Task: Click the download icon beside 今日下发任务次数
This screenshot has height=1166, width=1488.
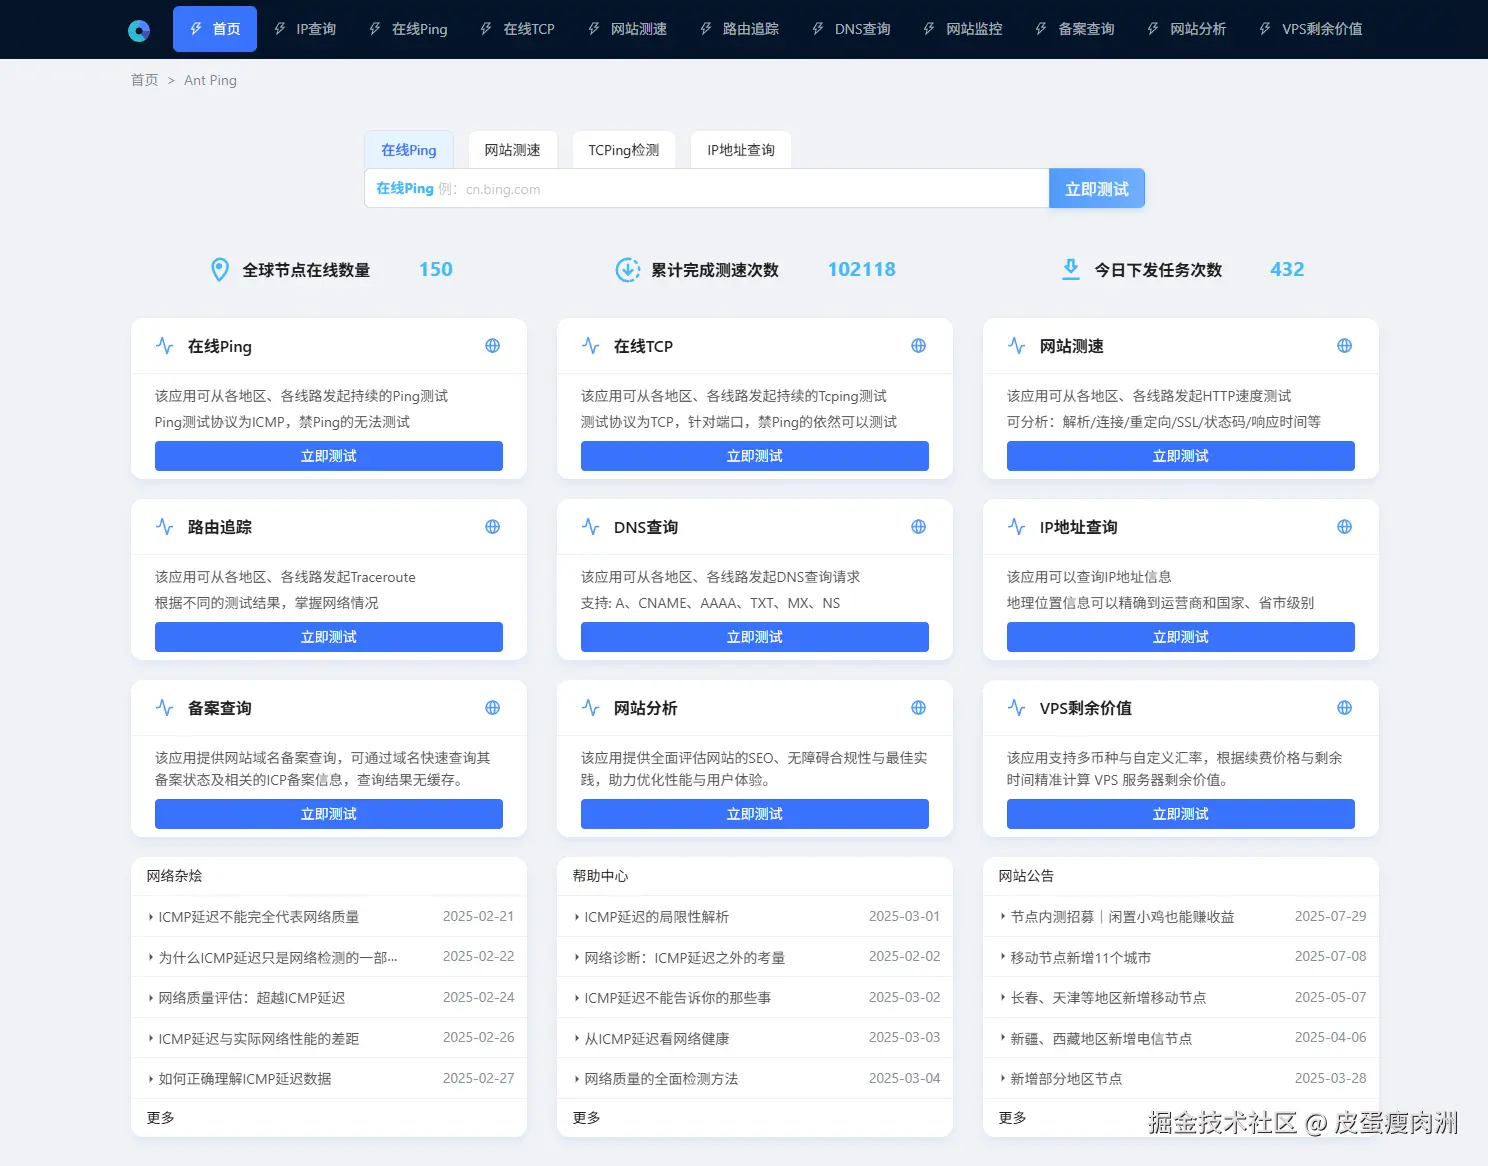Action: click(x=1071, y=268)
